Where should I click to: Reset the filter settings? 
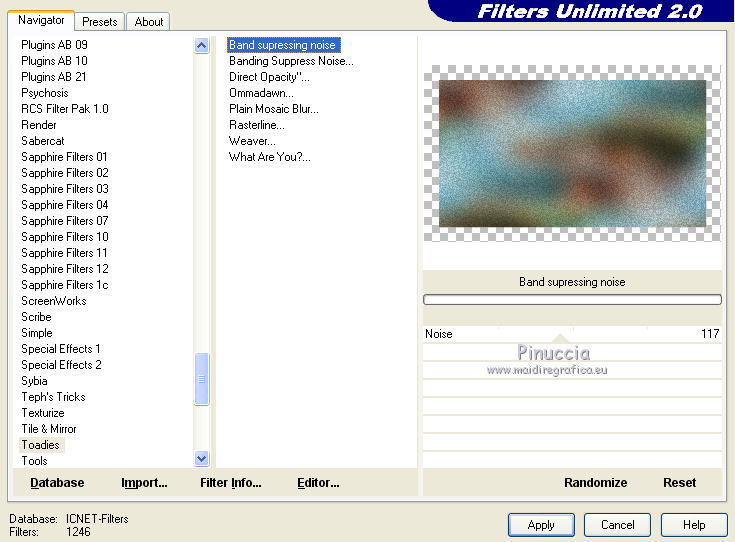coord(679,482)
